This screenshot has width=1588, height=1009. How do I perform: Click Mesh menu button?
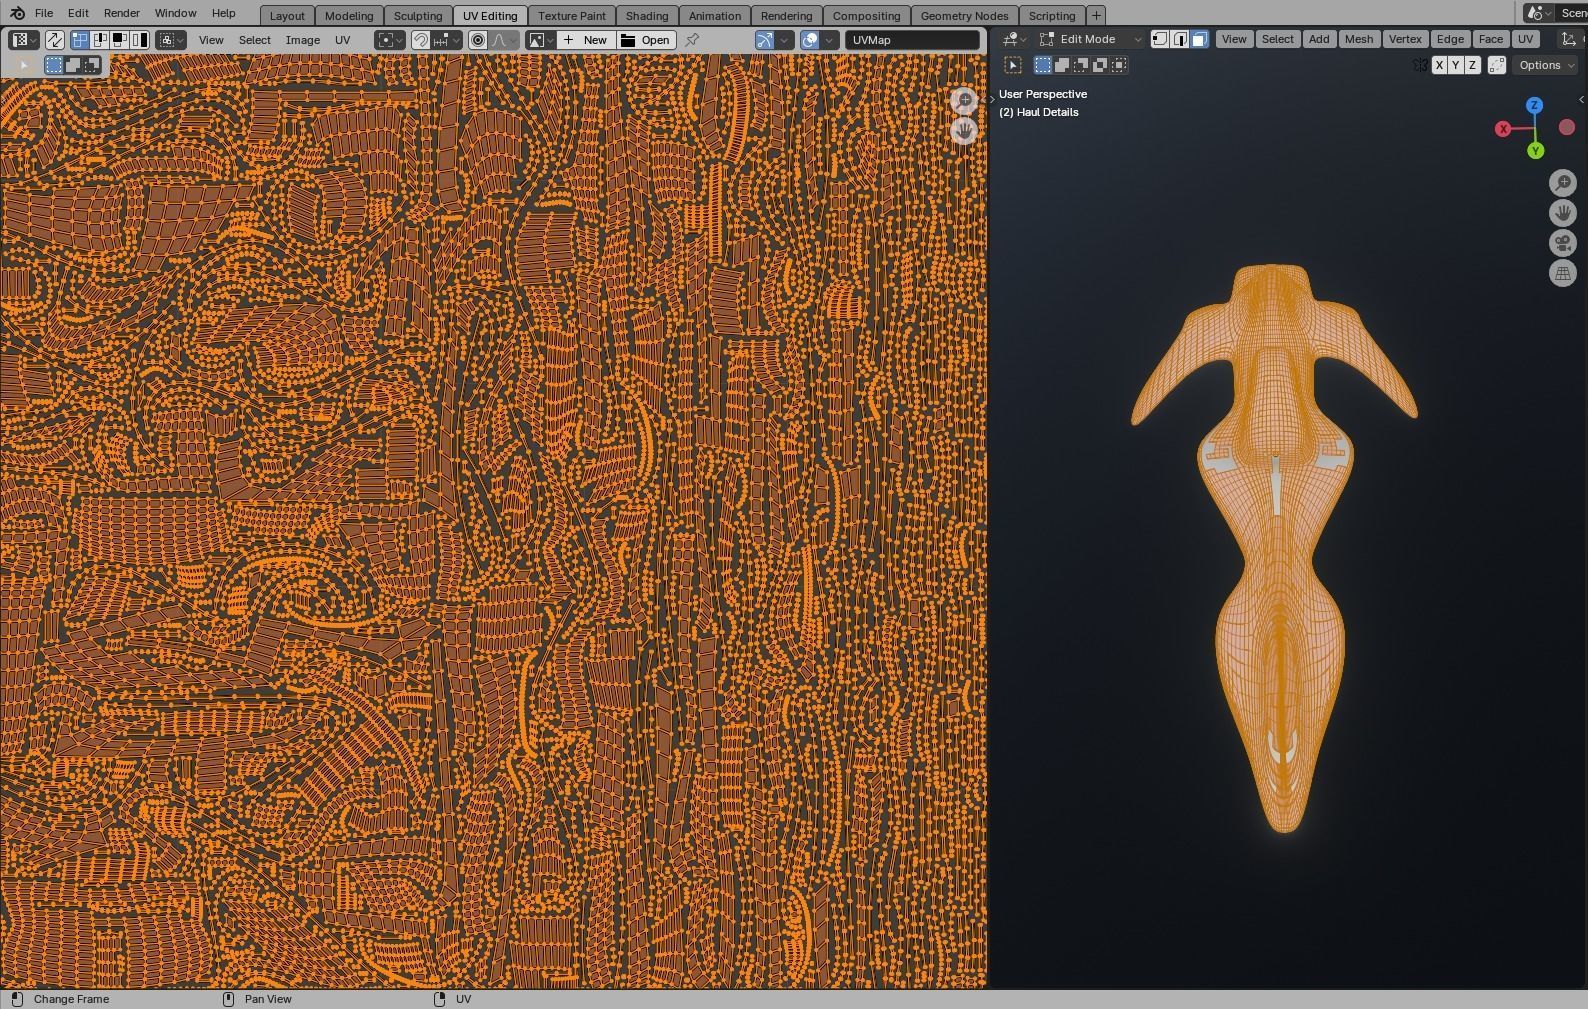click(x=1359, y=39)
